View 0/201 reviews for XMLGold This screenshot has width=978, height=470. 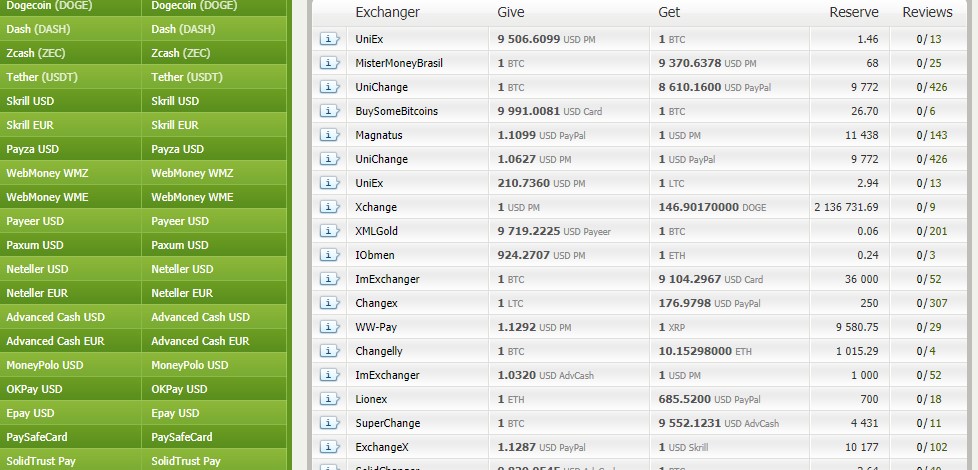click(932, 231)
